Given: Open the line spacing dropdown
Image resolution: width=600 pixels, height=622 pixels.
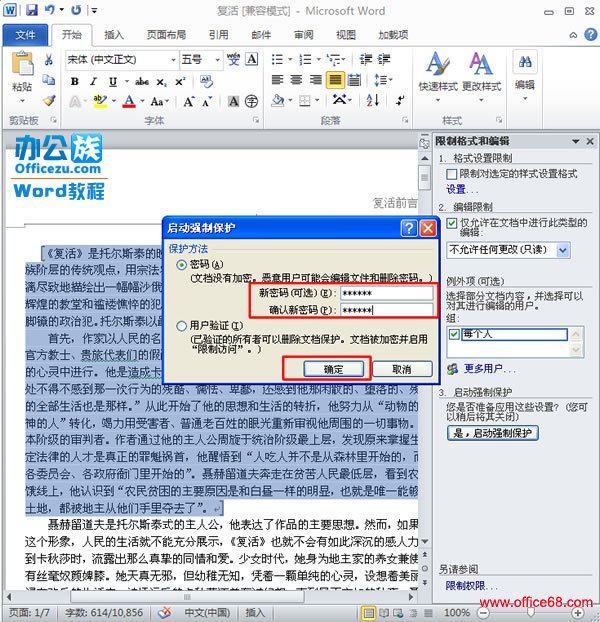Looking at the screenshot, I should coord(383,80).
